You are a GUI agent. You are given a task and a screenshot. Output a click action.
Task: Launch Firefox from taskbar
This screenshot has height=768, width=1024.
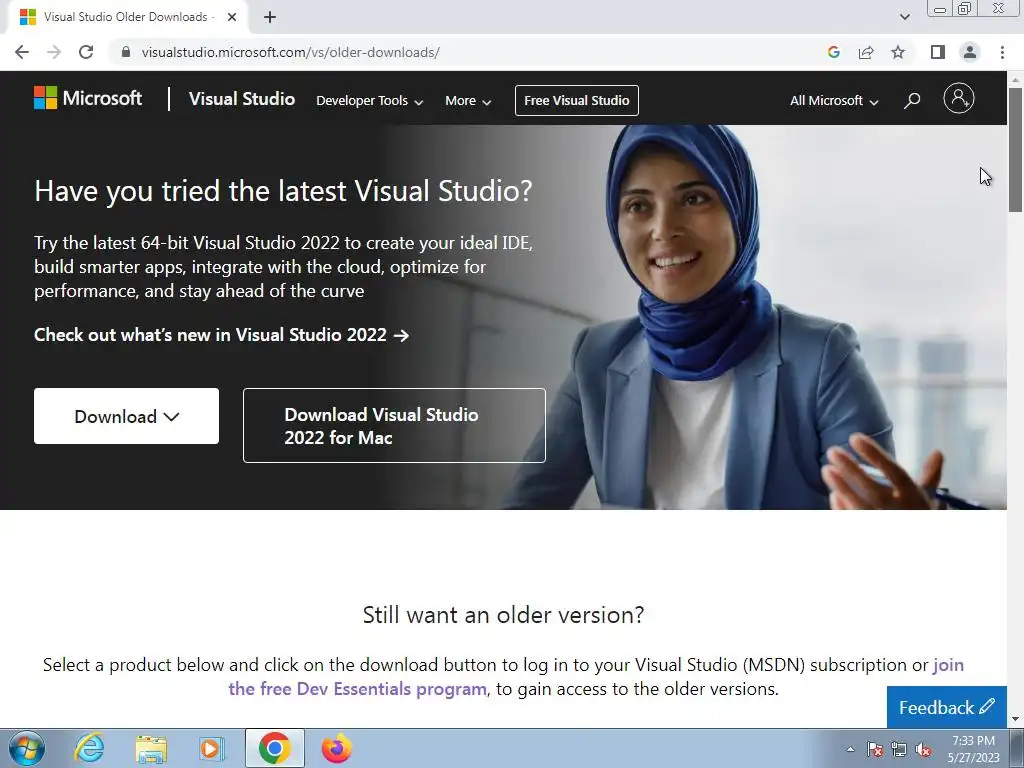click(337, 748)
